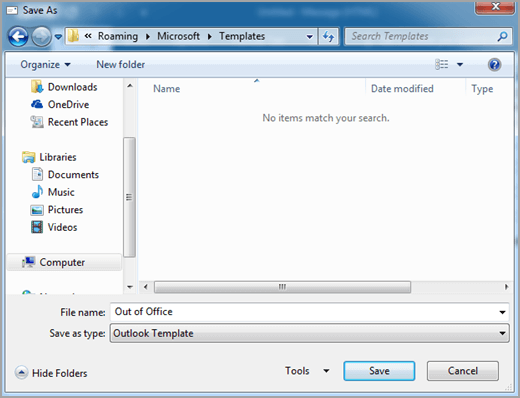Click the Libraries folder icon
Image resolution: width=520 pixels, height=398 pixels.
pos(29,157)
